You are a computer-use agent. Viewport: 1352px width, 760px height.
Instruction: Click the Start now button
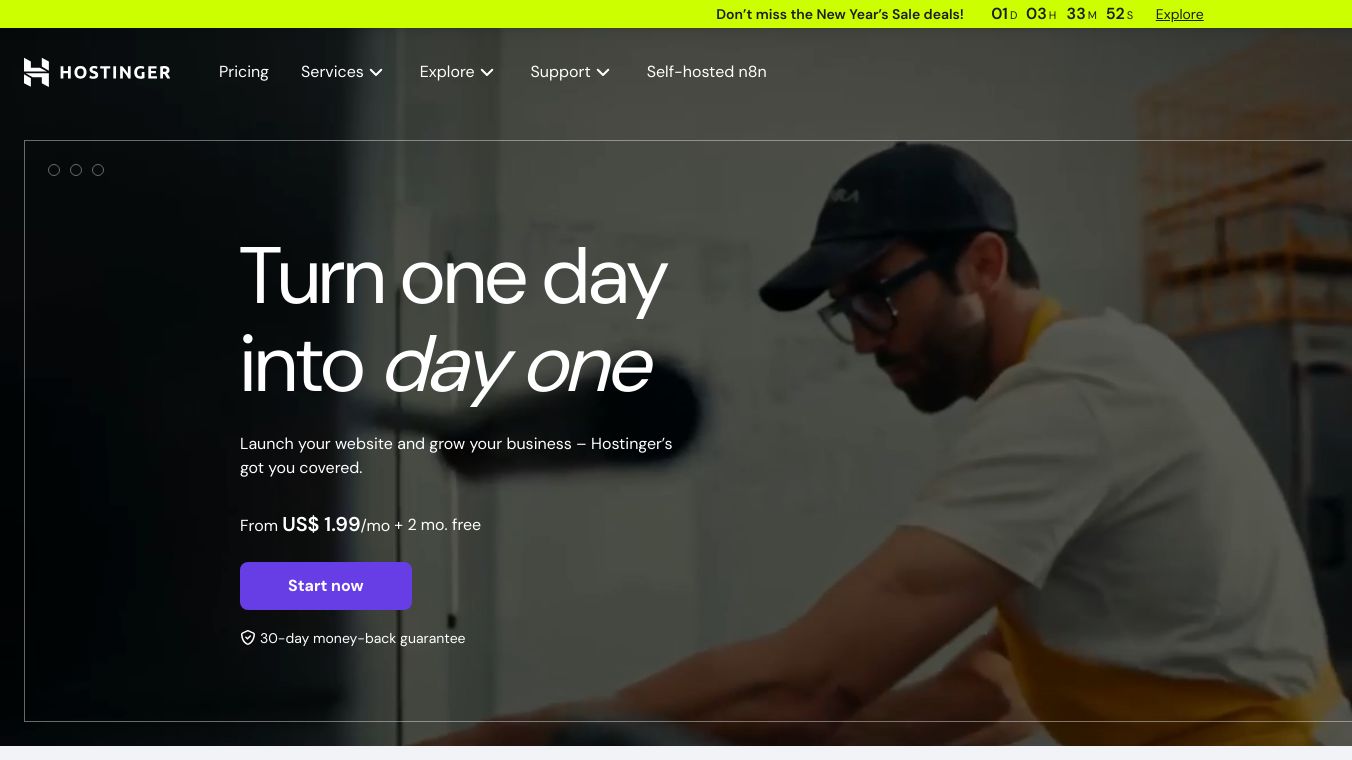tap(326, 586)
